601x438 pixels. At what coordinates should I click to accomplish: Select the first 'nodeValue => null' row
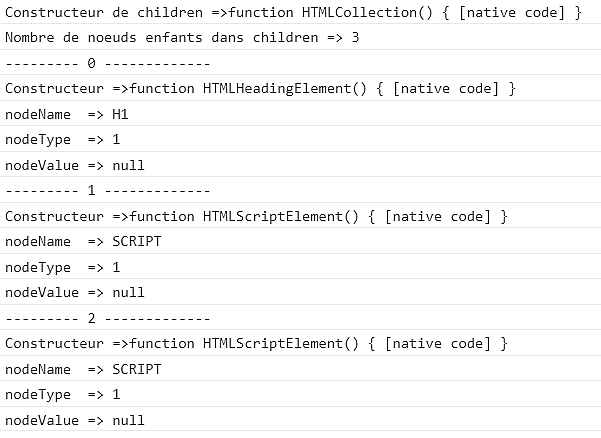point(300,165)
